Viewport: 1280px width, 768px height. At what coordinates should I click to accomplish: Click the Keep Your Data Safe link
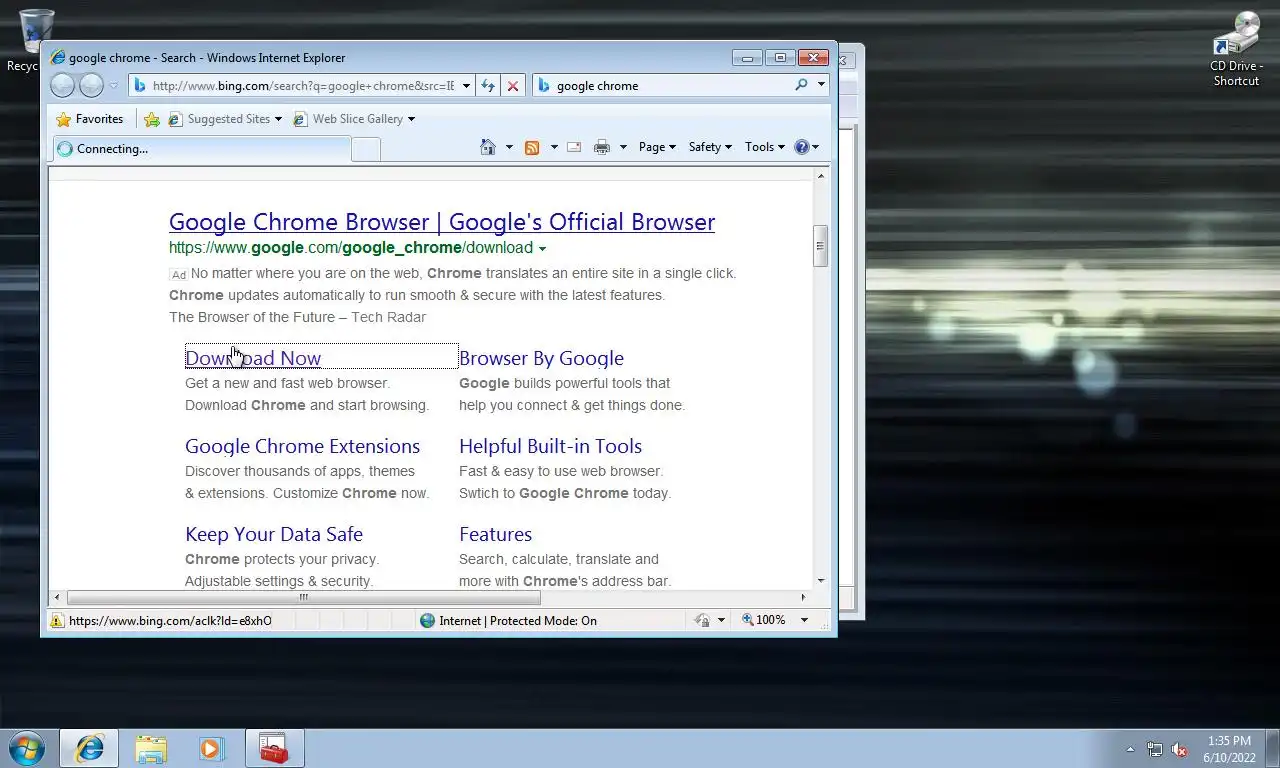tap(274, 534)
